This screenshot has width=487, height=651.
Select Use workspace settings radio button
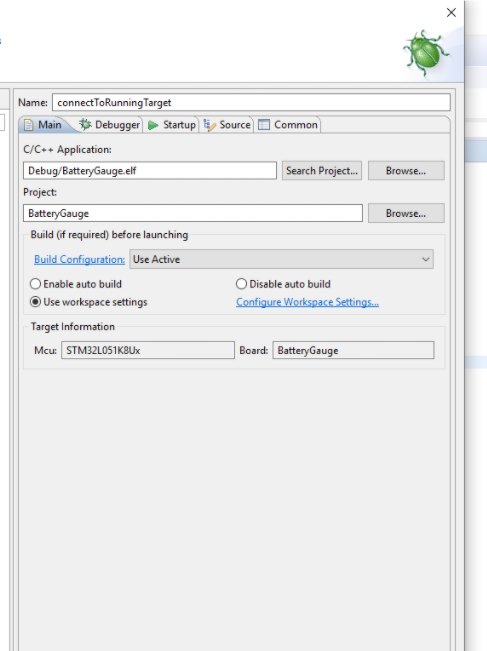click(35, 302)
